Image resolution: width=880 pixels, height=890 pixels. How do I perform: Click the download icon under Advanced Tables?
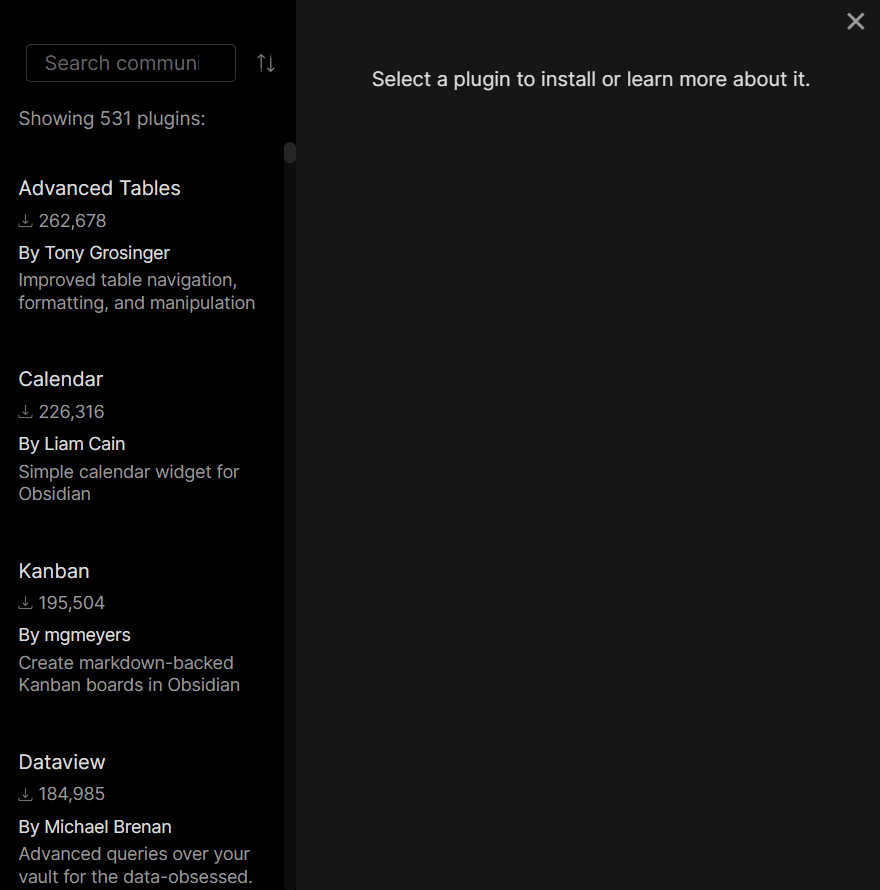pos(26,221)
